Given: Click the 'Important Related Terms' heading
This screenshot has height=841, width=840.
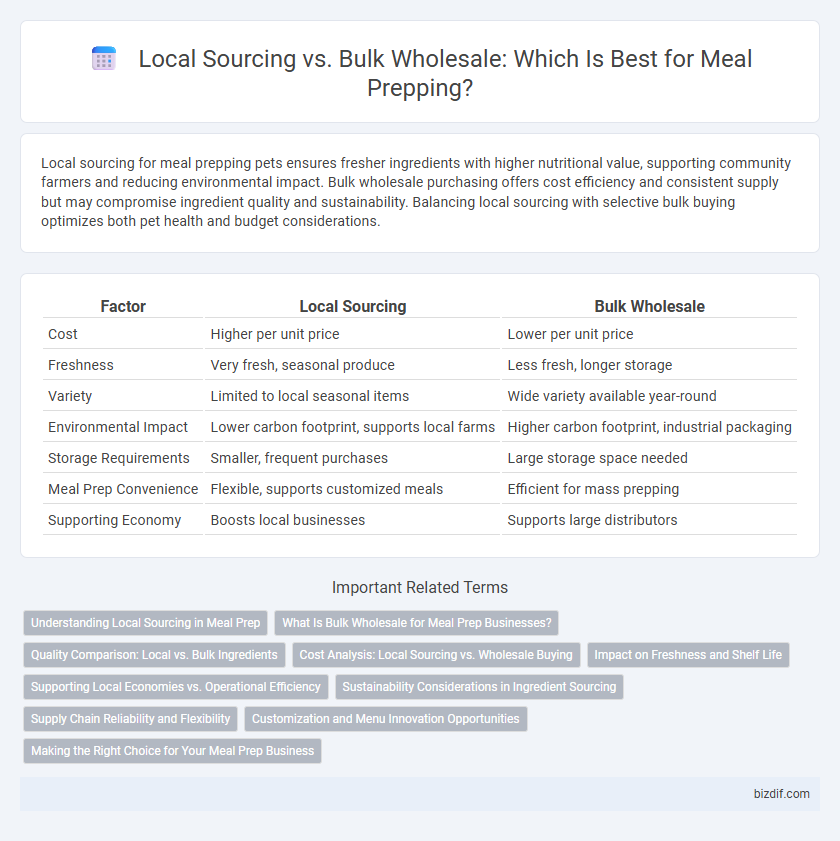Looking at the screenshot, I should click(x=420, y=587).
